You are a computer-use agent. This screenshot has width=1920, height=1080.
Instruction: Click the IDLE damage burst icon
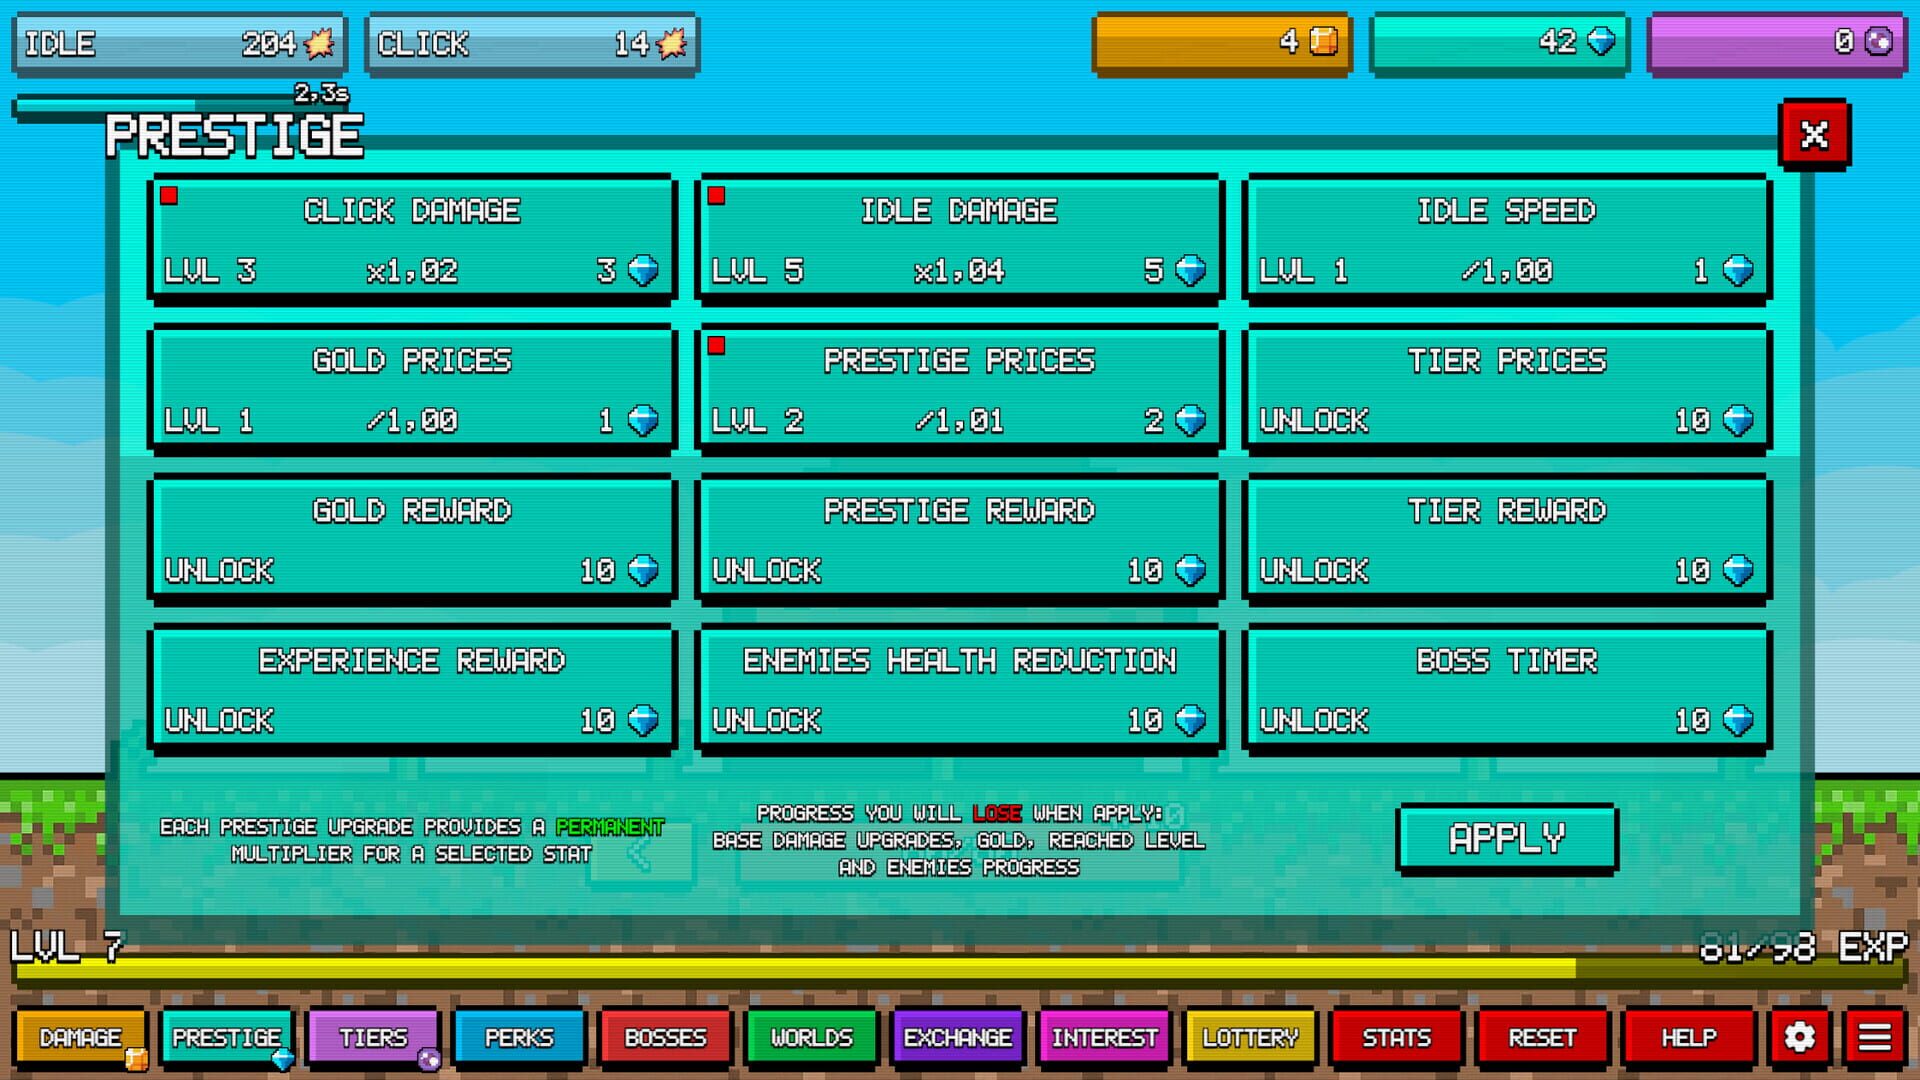(x=316, y=42)
